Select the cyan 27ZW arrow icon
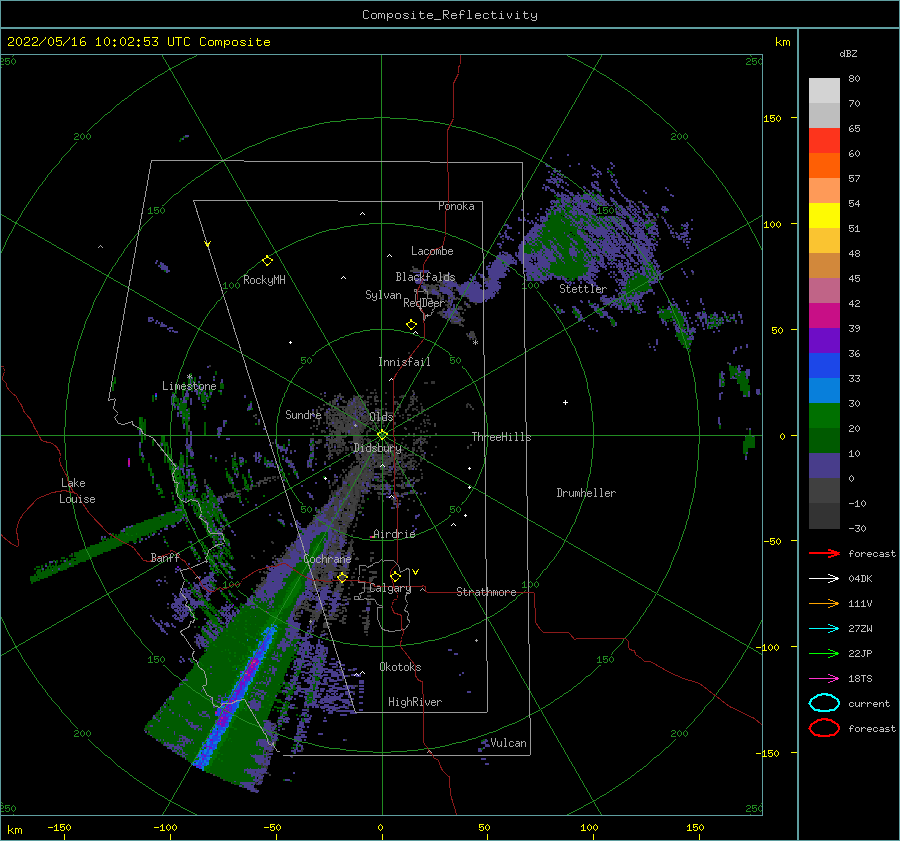This screenshot has height=841, width=900. pyautogui.click(x=824, y=629)
